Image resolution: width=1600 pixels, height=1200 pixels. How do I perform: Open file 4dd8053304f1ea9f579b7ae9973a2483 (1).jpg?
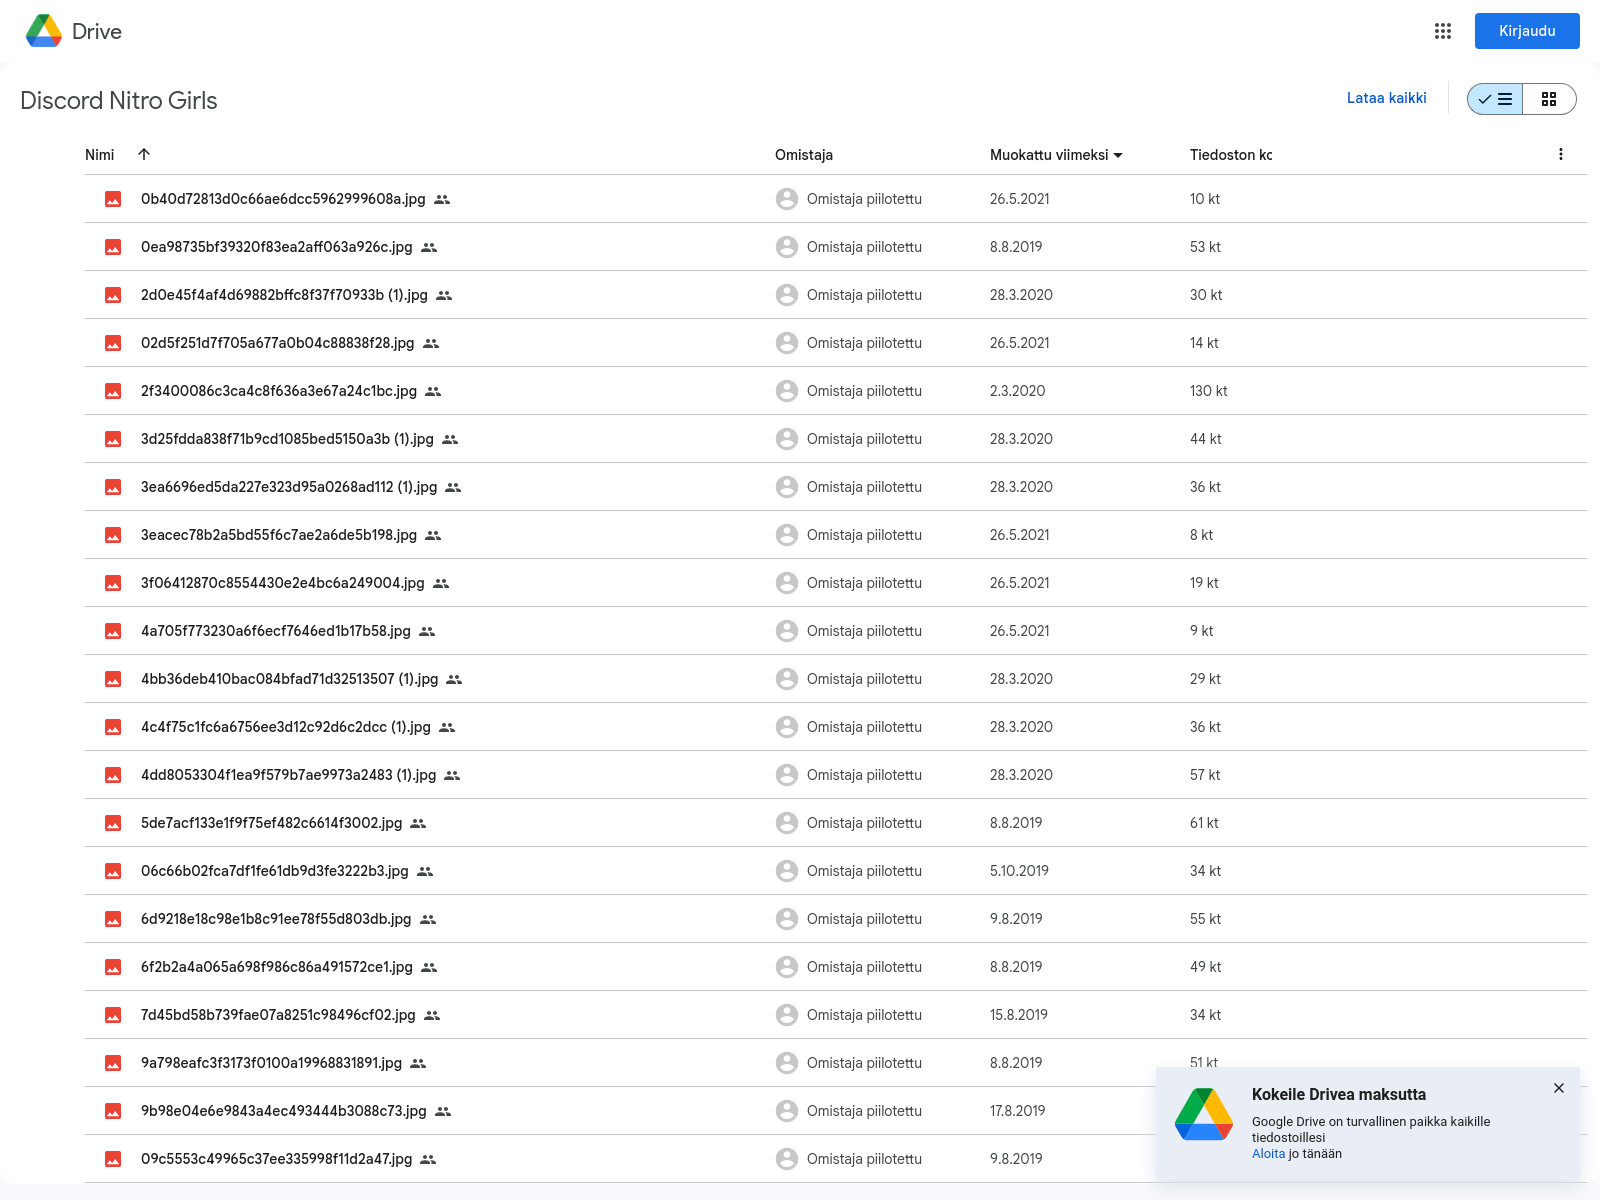click(x=288, y=775)
